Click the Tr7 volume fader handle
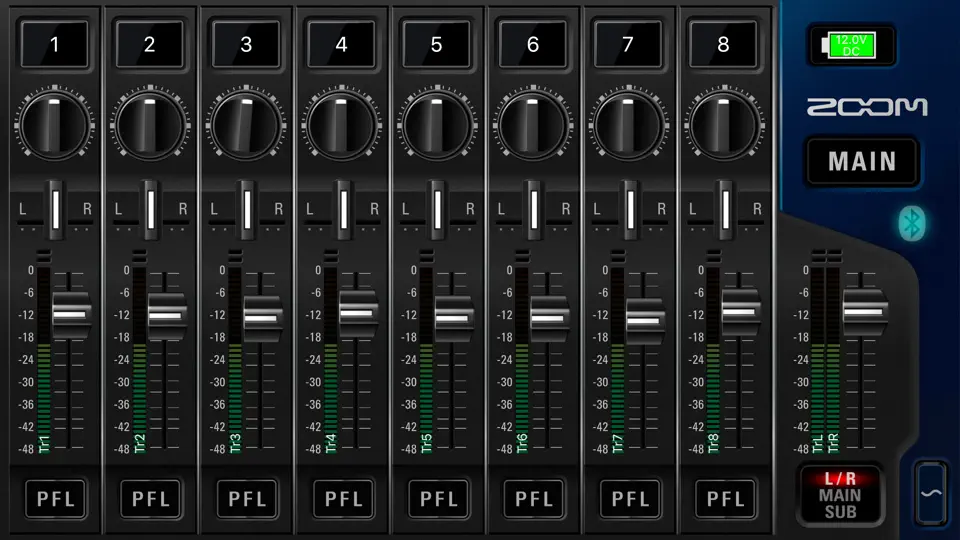This screenshot has height=540, width=960. [645, 321]
